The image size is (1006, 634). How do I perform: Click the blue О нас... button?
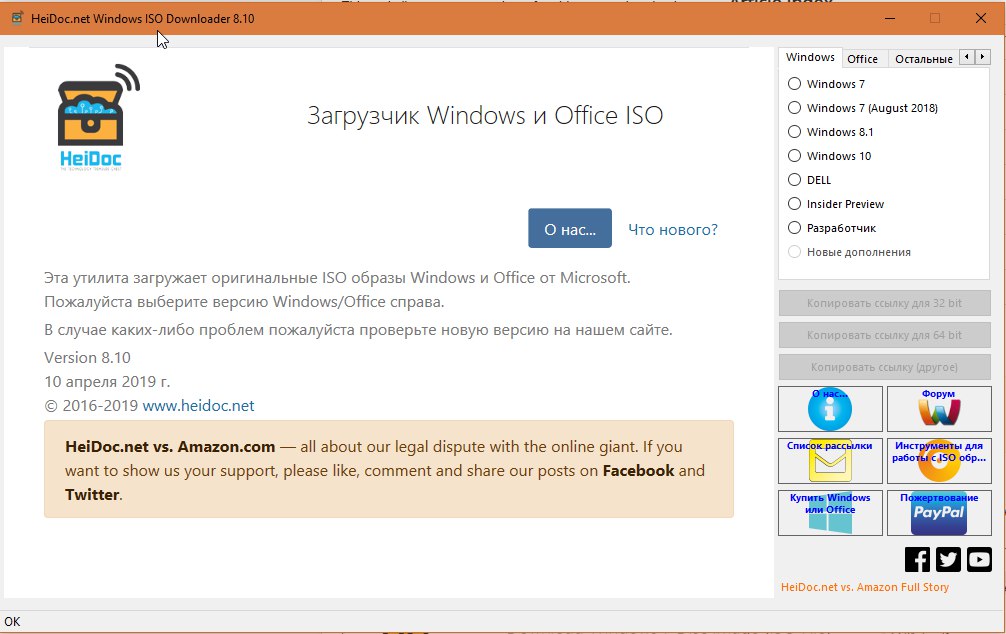coord(570,228)
